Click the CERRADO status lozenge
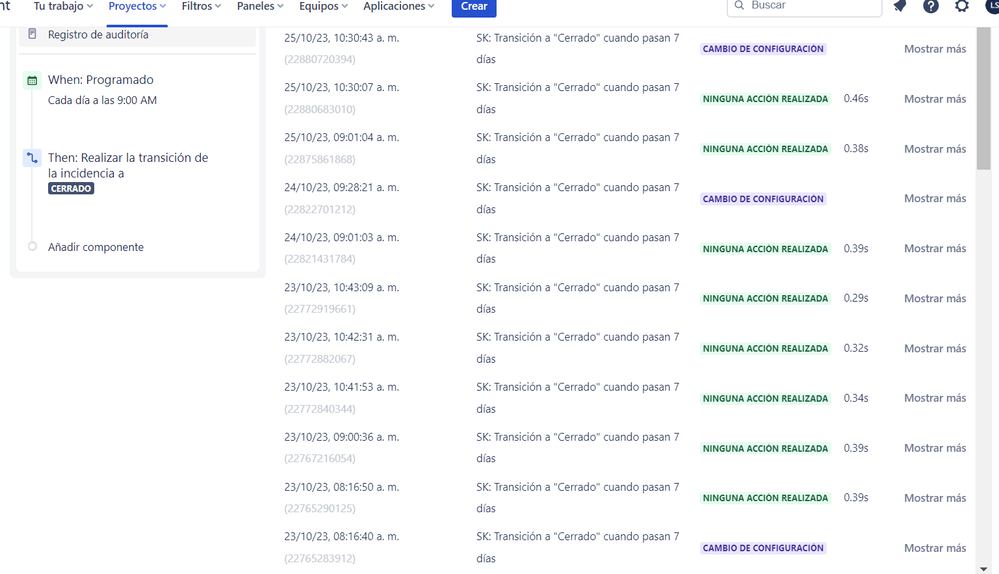The height and width of the screenshot is (574, 999). click(71, 189)
